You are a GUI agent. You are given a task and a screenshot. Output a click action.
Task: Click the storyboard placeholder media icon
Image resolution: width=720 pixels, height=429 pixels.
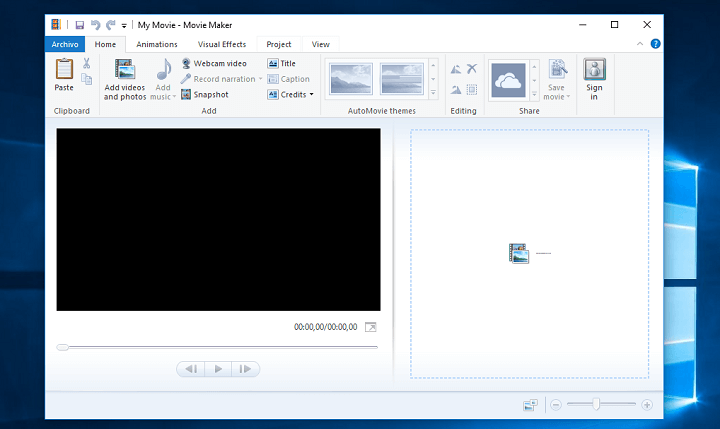pos(519,254)
